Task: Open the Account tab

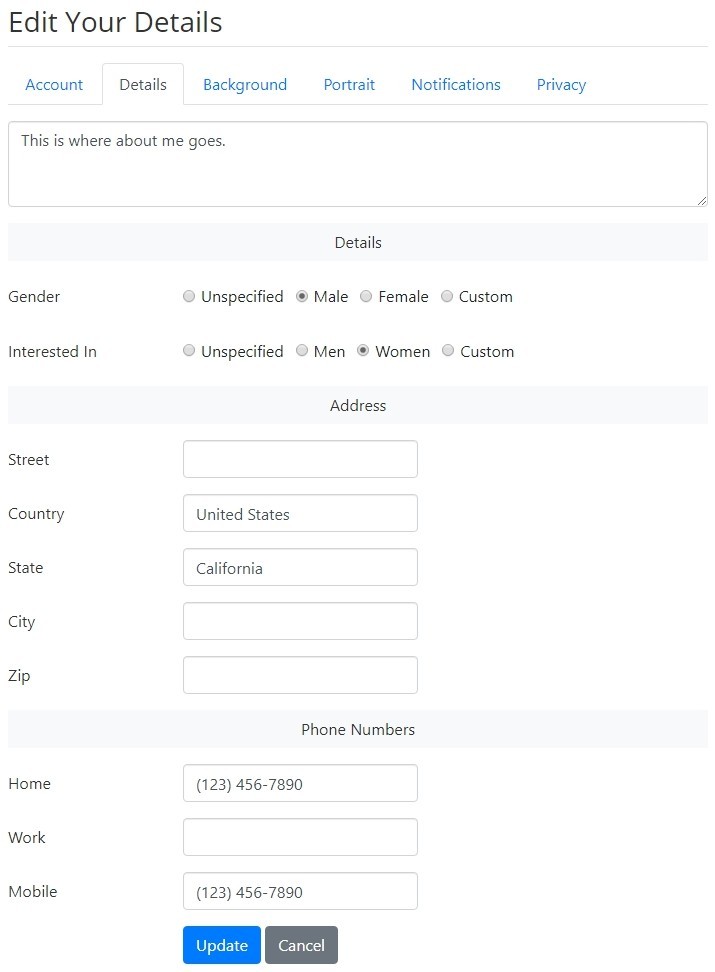Action: 54,84
